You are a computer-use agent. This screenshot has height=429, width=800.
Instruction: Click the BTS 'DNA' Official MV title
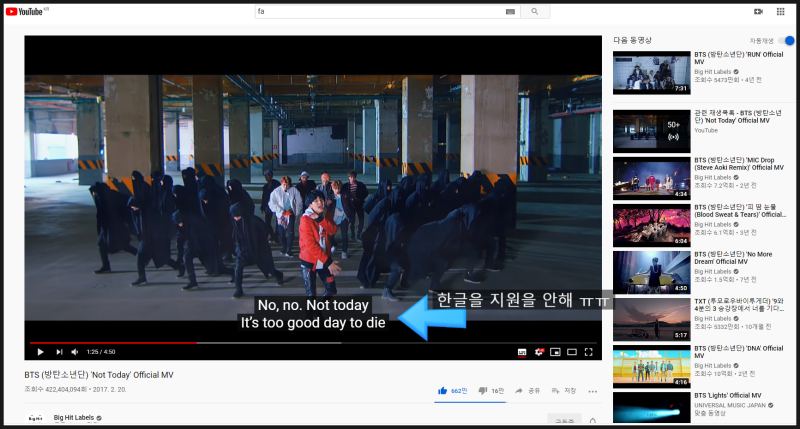click(x=738, y=352)
